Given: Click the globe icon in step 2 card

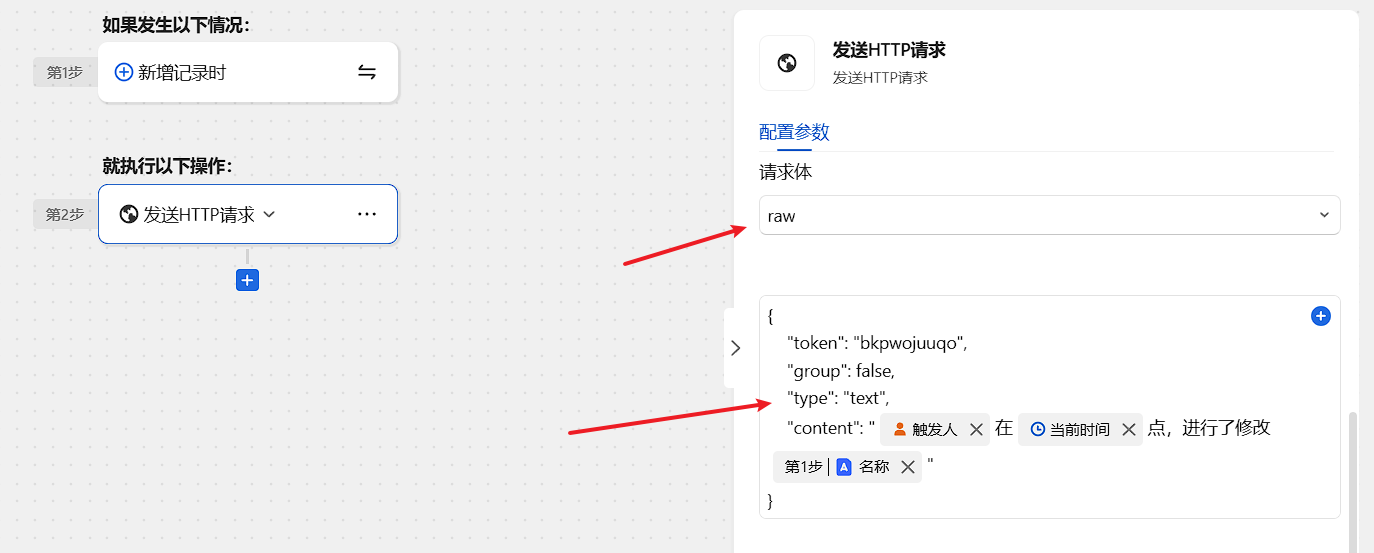Looking at the screenshot, I should coord(128,214).
